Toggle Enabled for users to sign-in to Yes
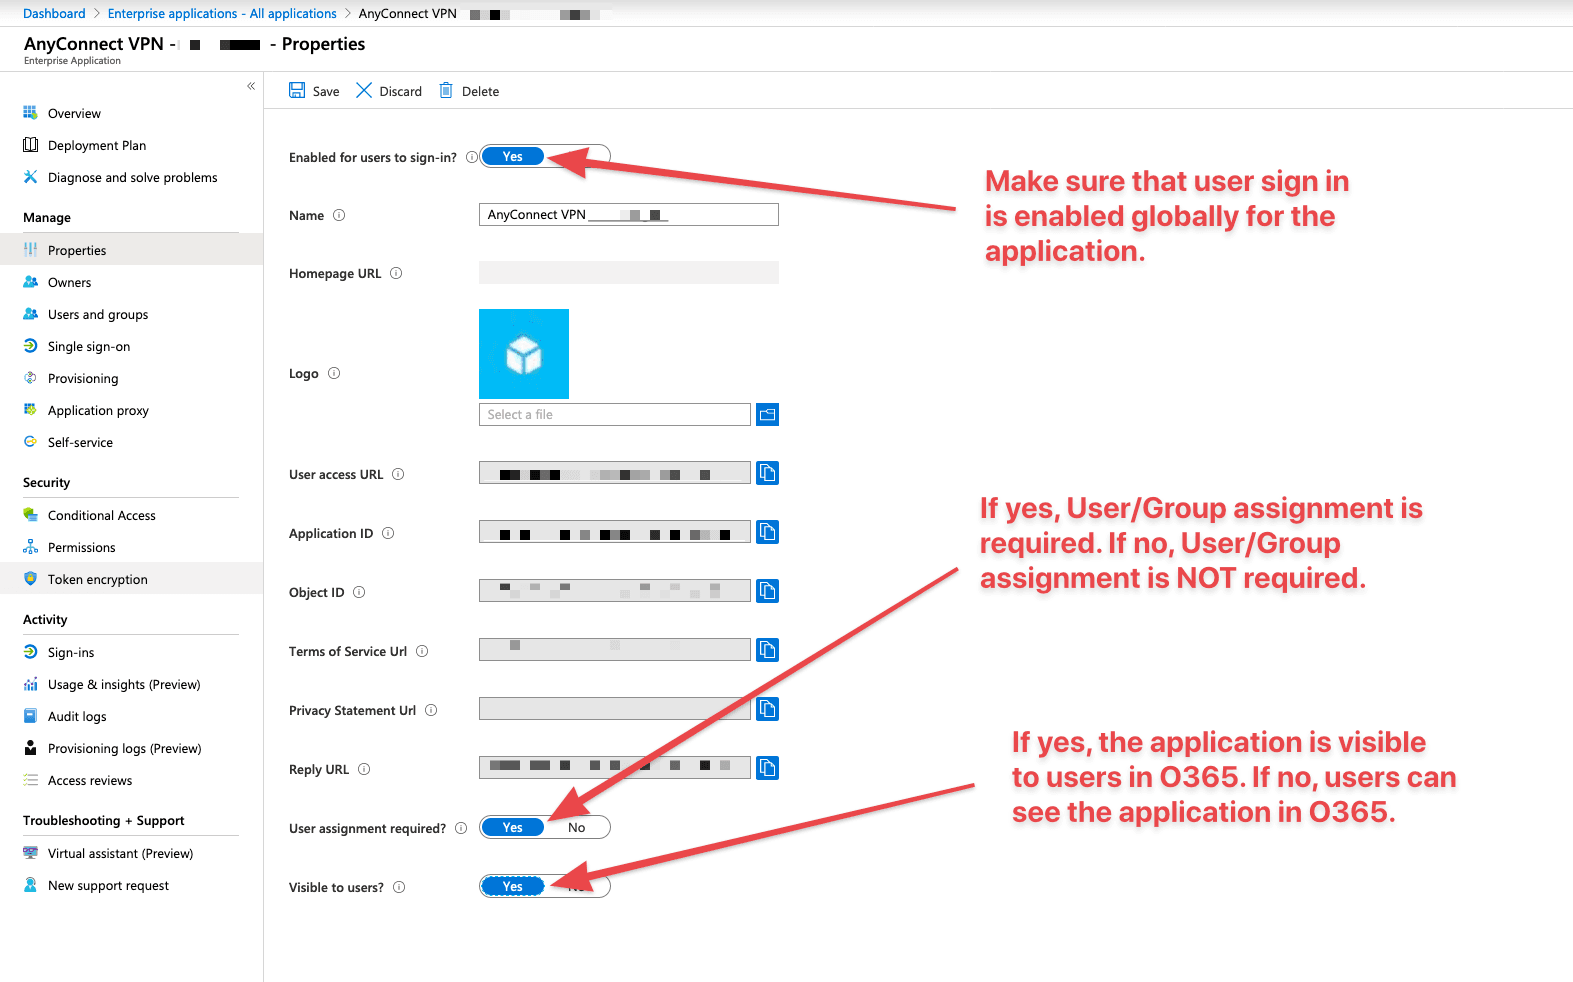 [512, 156]
